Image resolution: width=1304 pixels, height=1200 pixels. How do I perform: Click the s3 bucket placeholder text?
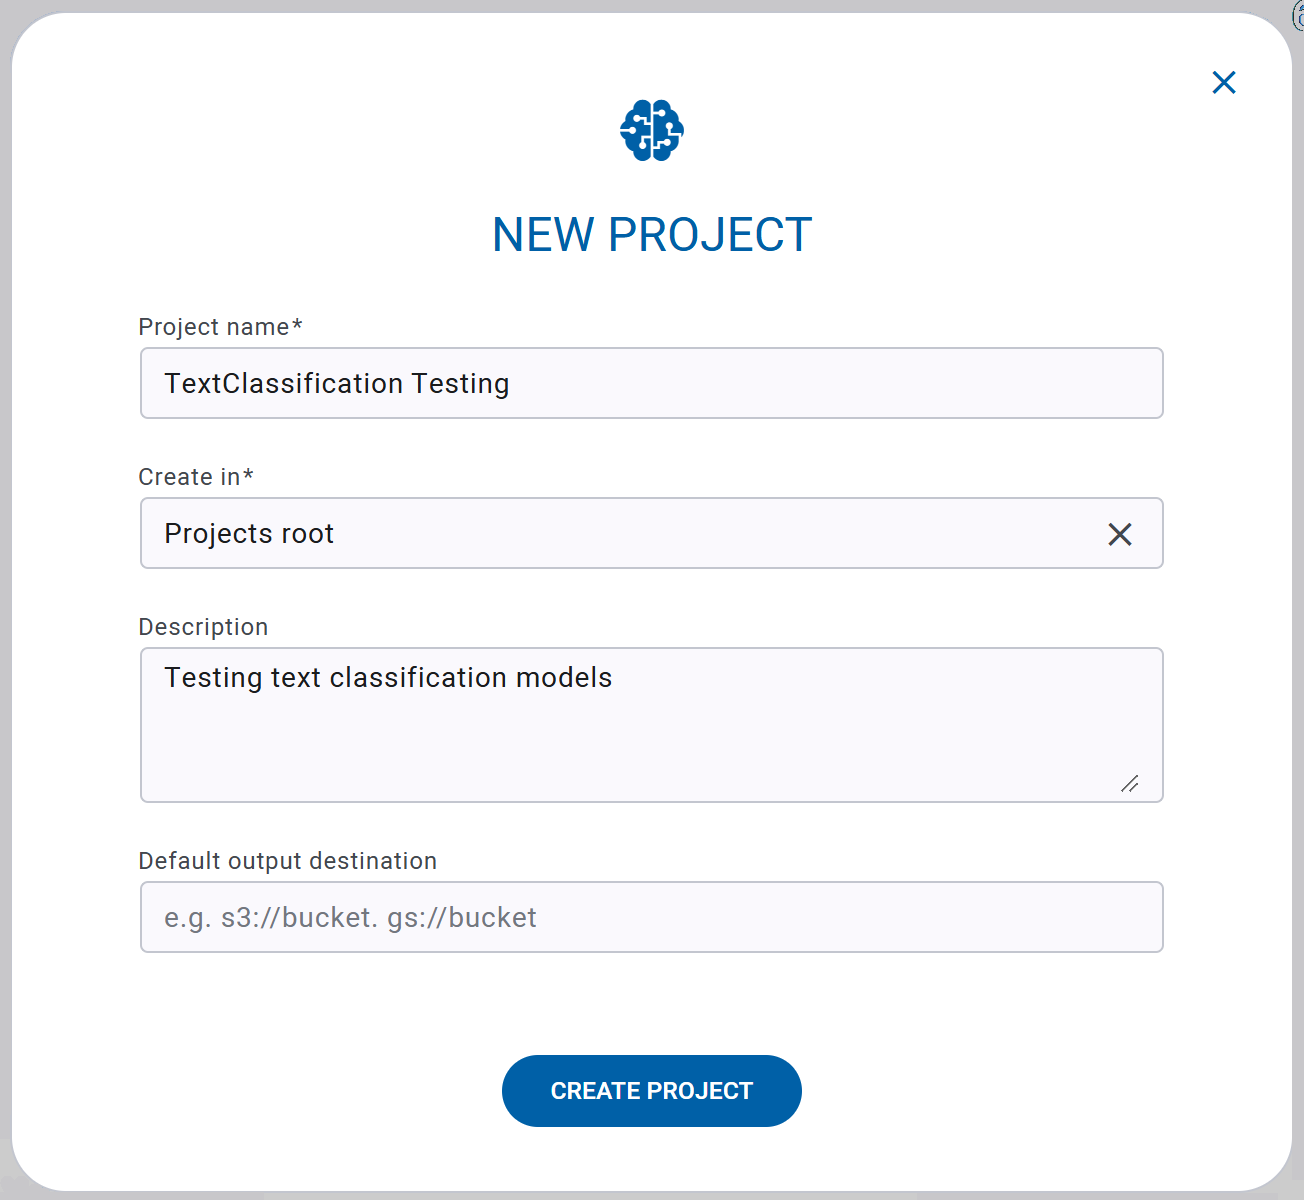pyautogui.click(x=350, y=917)
